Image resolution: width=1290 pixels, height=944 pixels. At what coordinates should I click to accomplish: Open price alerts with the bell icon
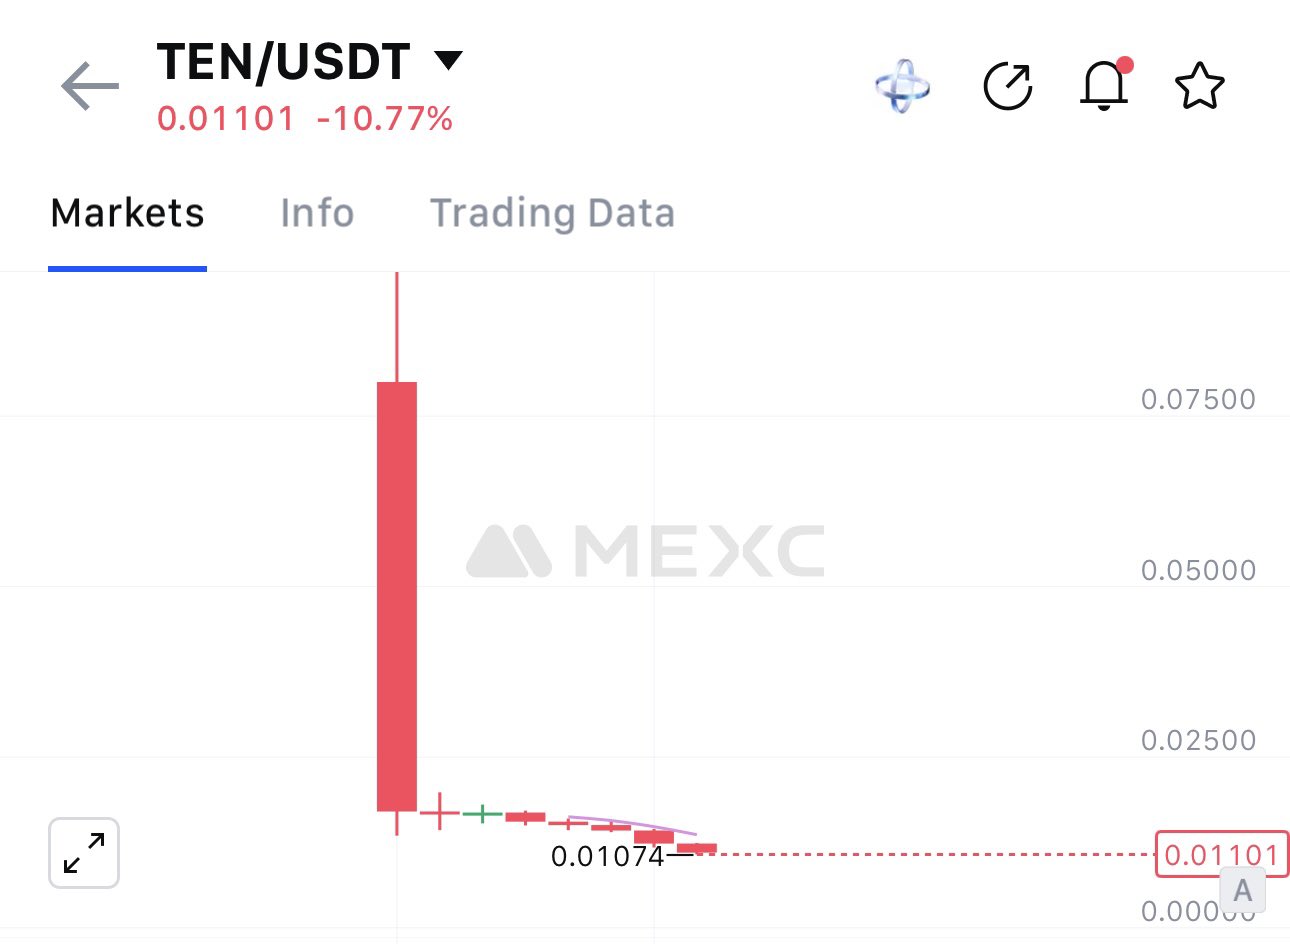tap(1104, 86)
